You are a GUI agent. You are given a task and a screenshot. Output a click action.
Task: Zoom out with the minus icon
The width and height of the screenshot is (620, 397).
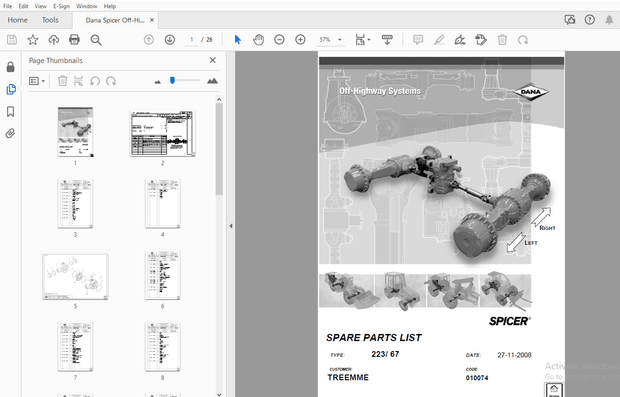coord(279,40)
